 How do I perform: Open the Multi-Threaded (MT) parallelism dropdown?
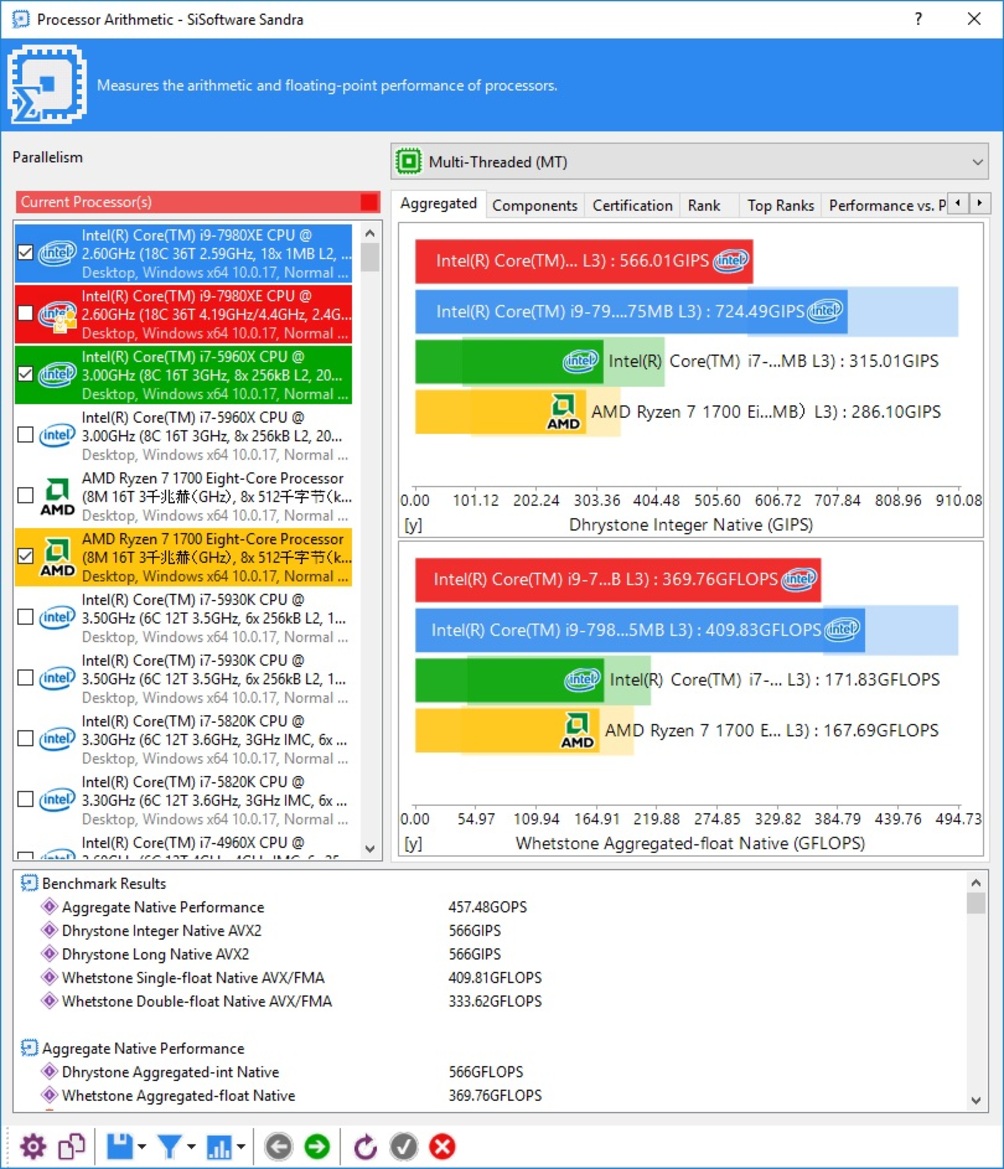coord(689,162)
